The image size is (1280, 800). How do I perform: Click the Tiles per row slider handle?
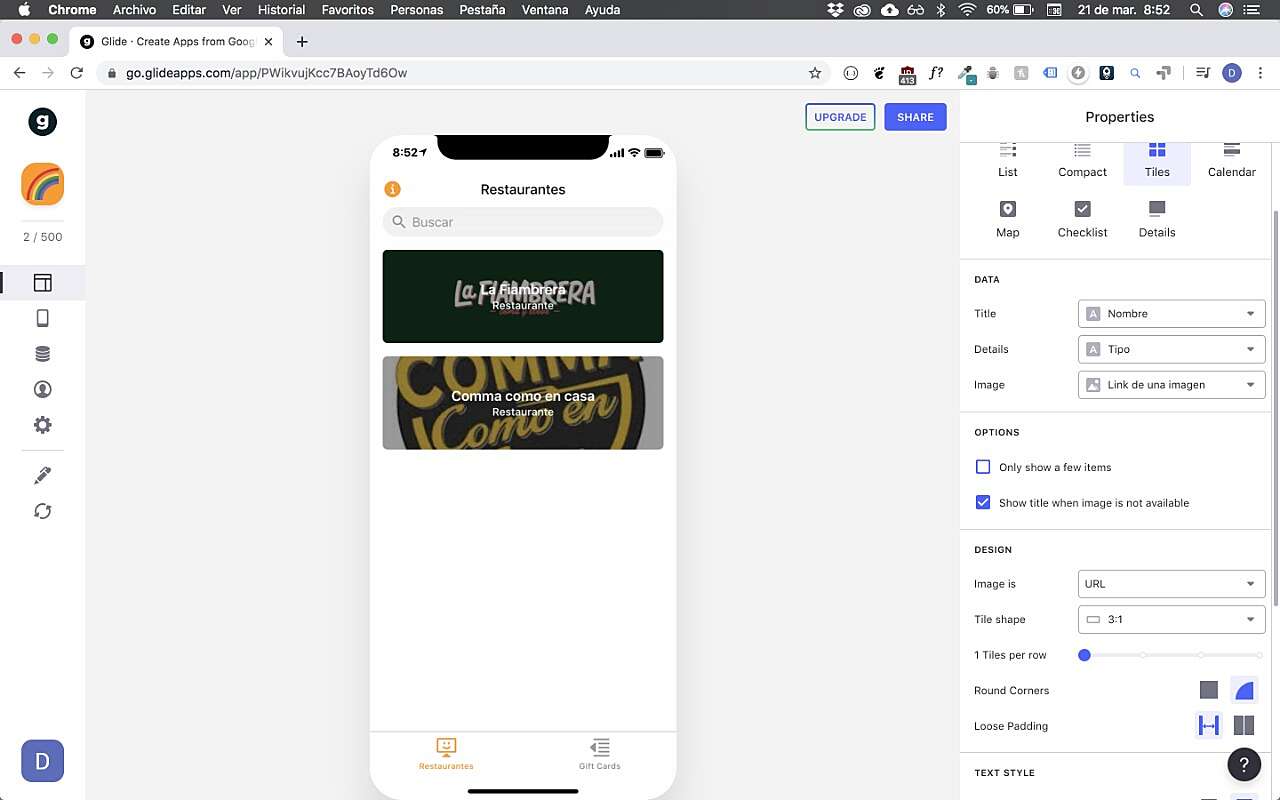point(1084,655)
